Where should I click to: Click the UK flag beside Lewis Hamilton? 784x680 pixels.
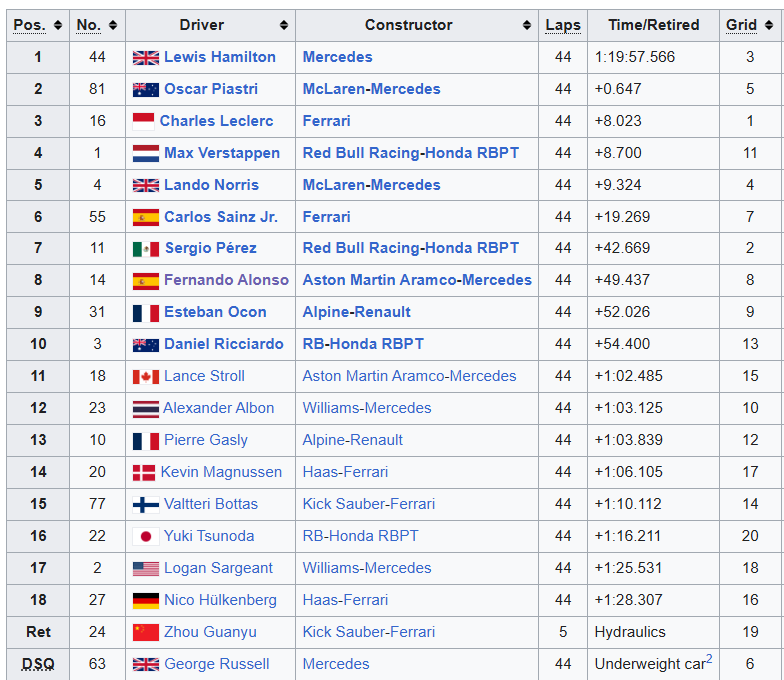tap(146, 58)
